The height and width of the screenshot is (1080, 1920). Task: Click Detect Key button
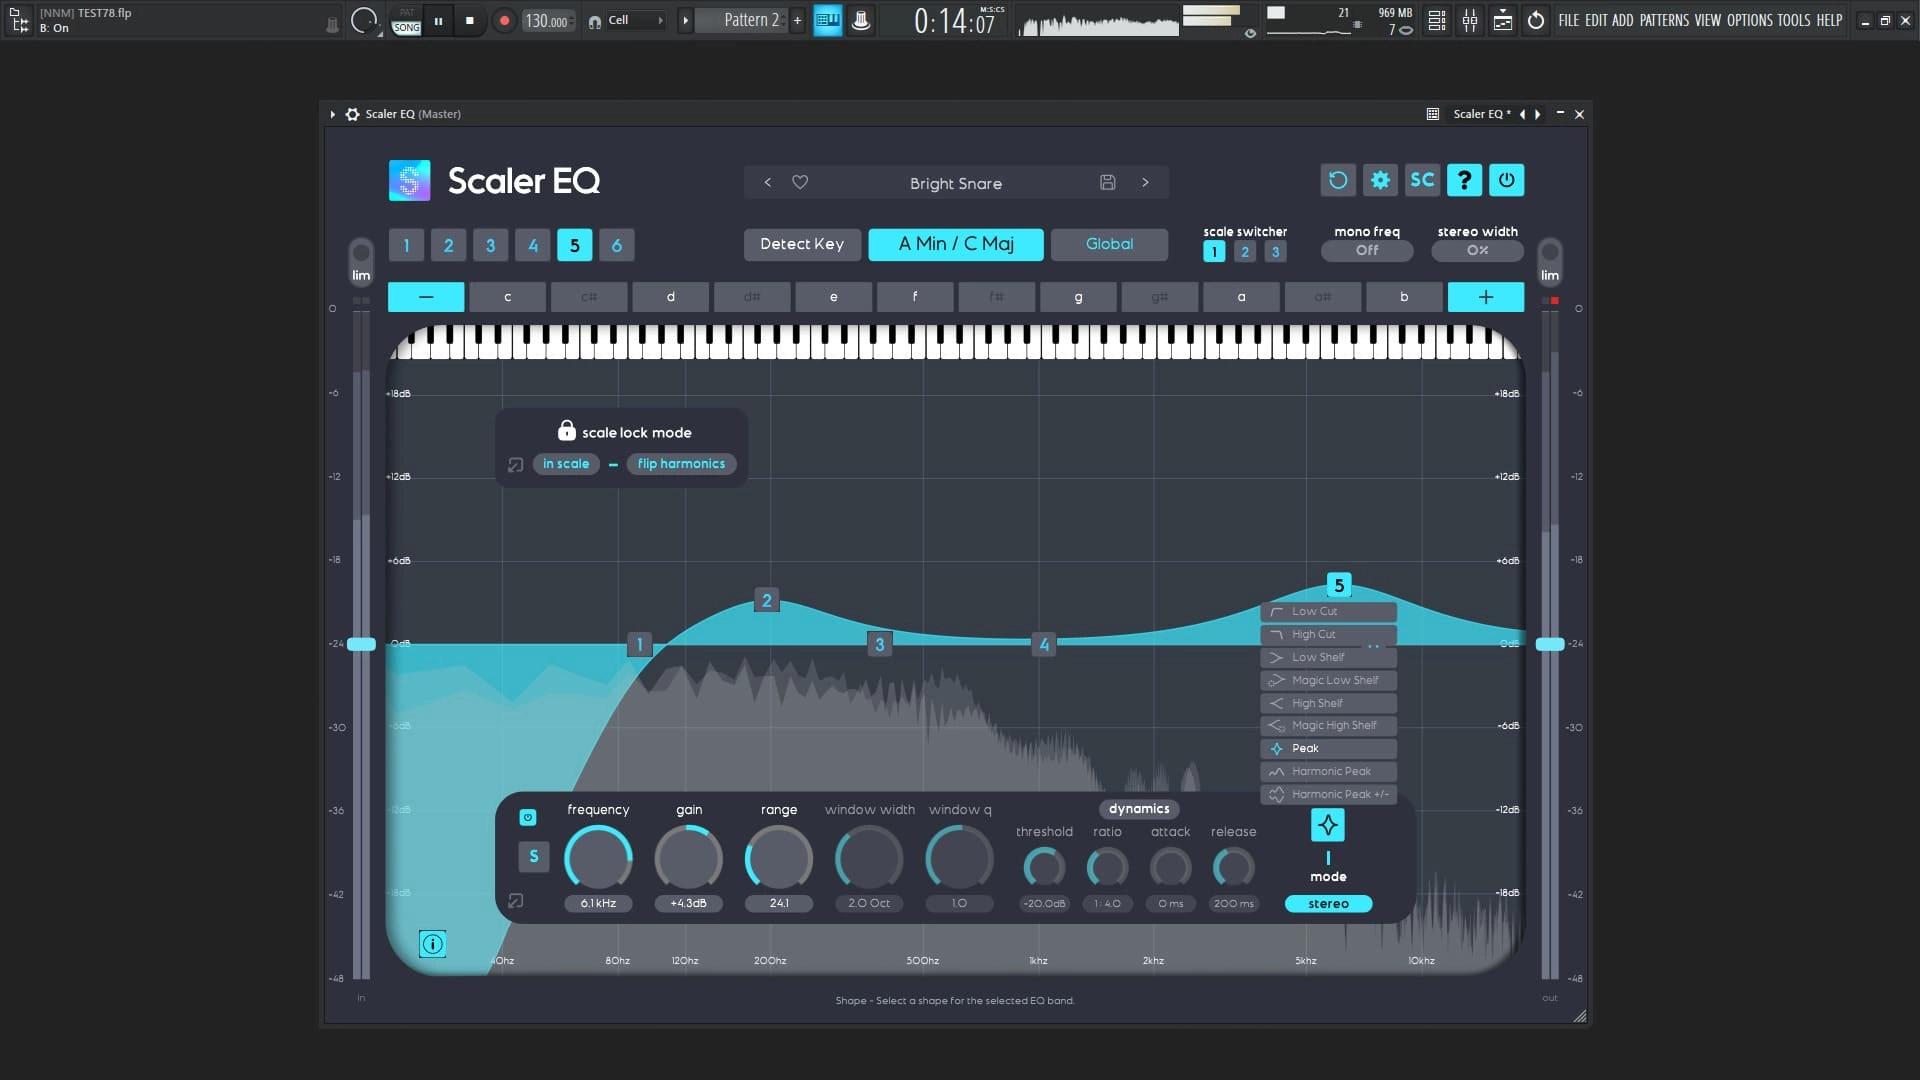[802, 244]
